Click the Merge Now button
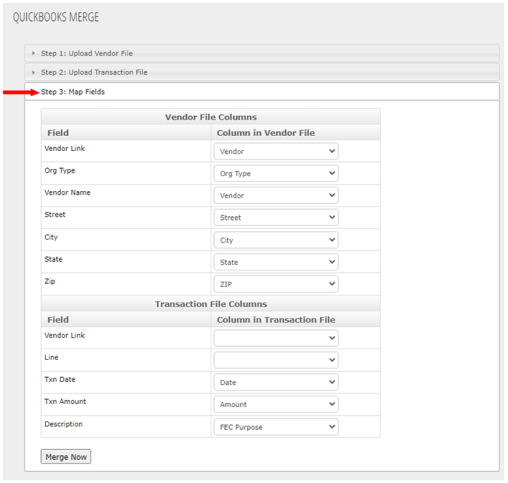The height and width of the screenshot is (483, 508). pyautogui.click(x=66, y=457)
